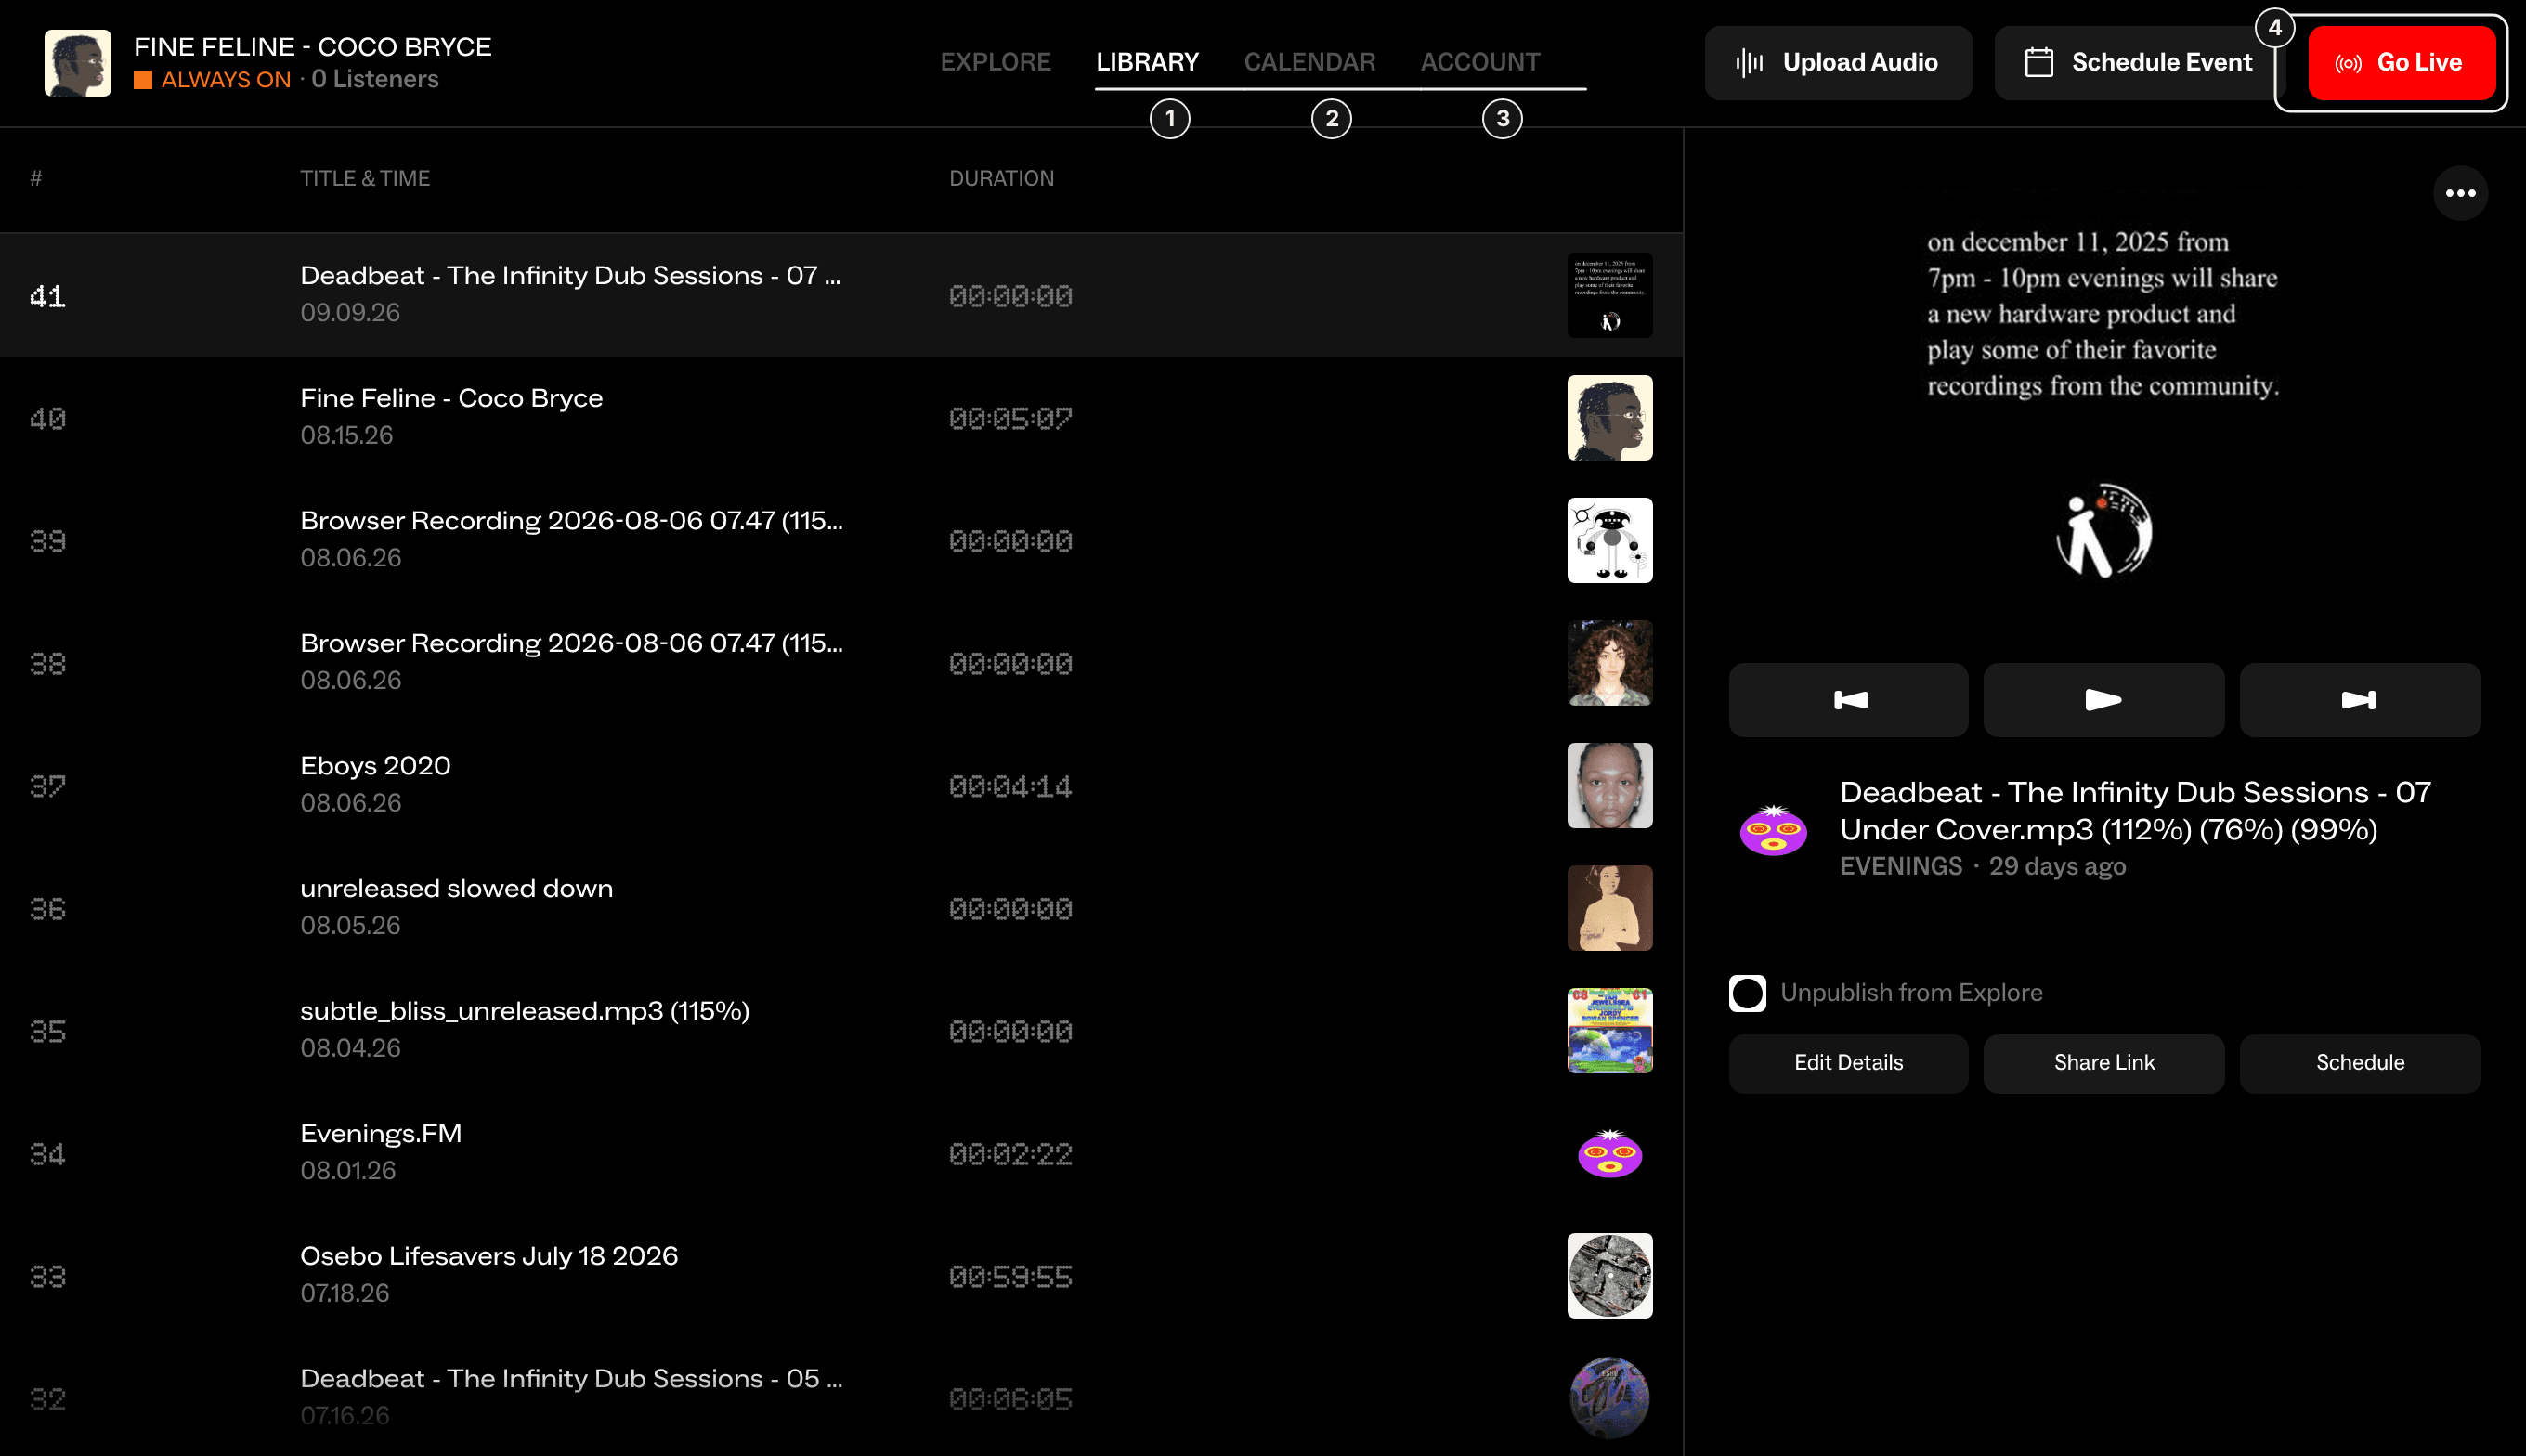Open the Edit Details button
Screen dimensions: 2526x1456
pos(1848,1063)
